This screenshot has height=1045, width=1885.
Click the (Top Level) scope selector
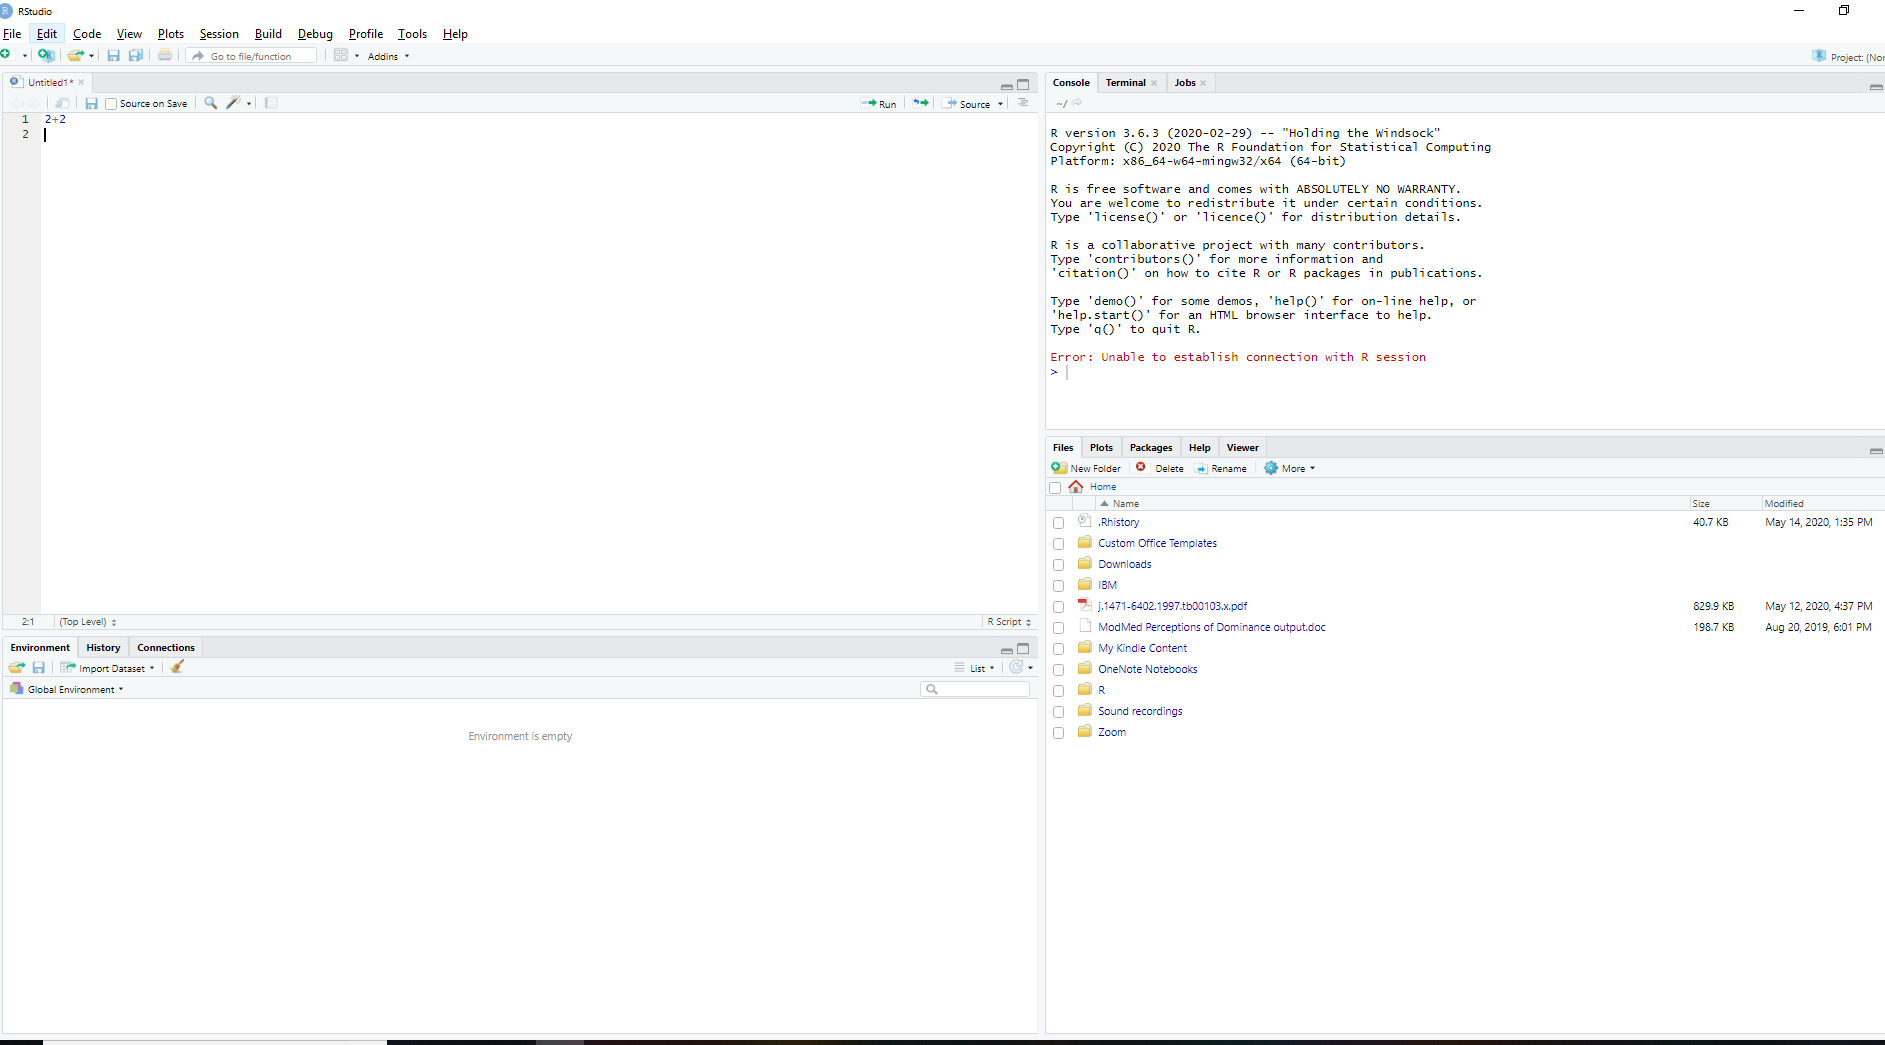pos(88,622)
